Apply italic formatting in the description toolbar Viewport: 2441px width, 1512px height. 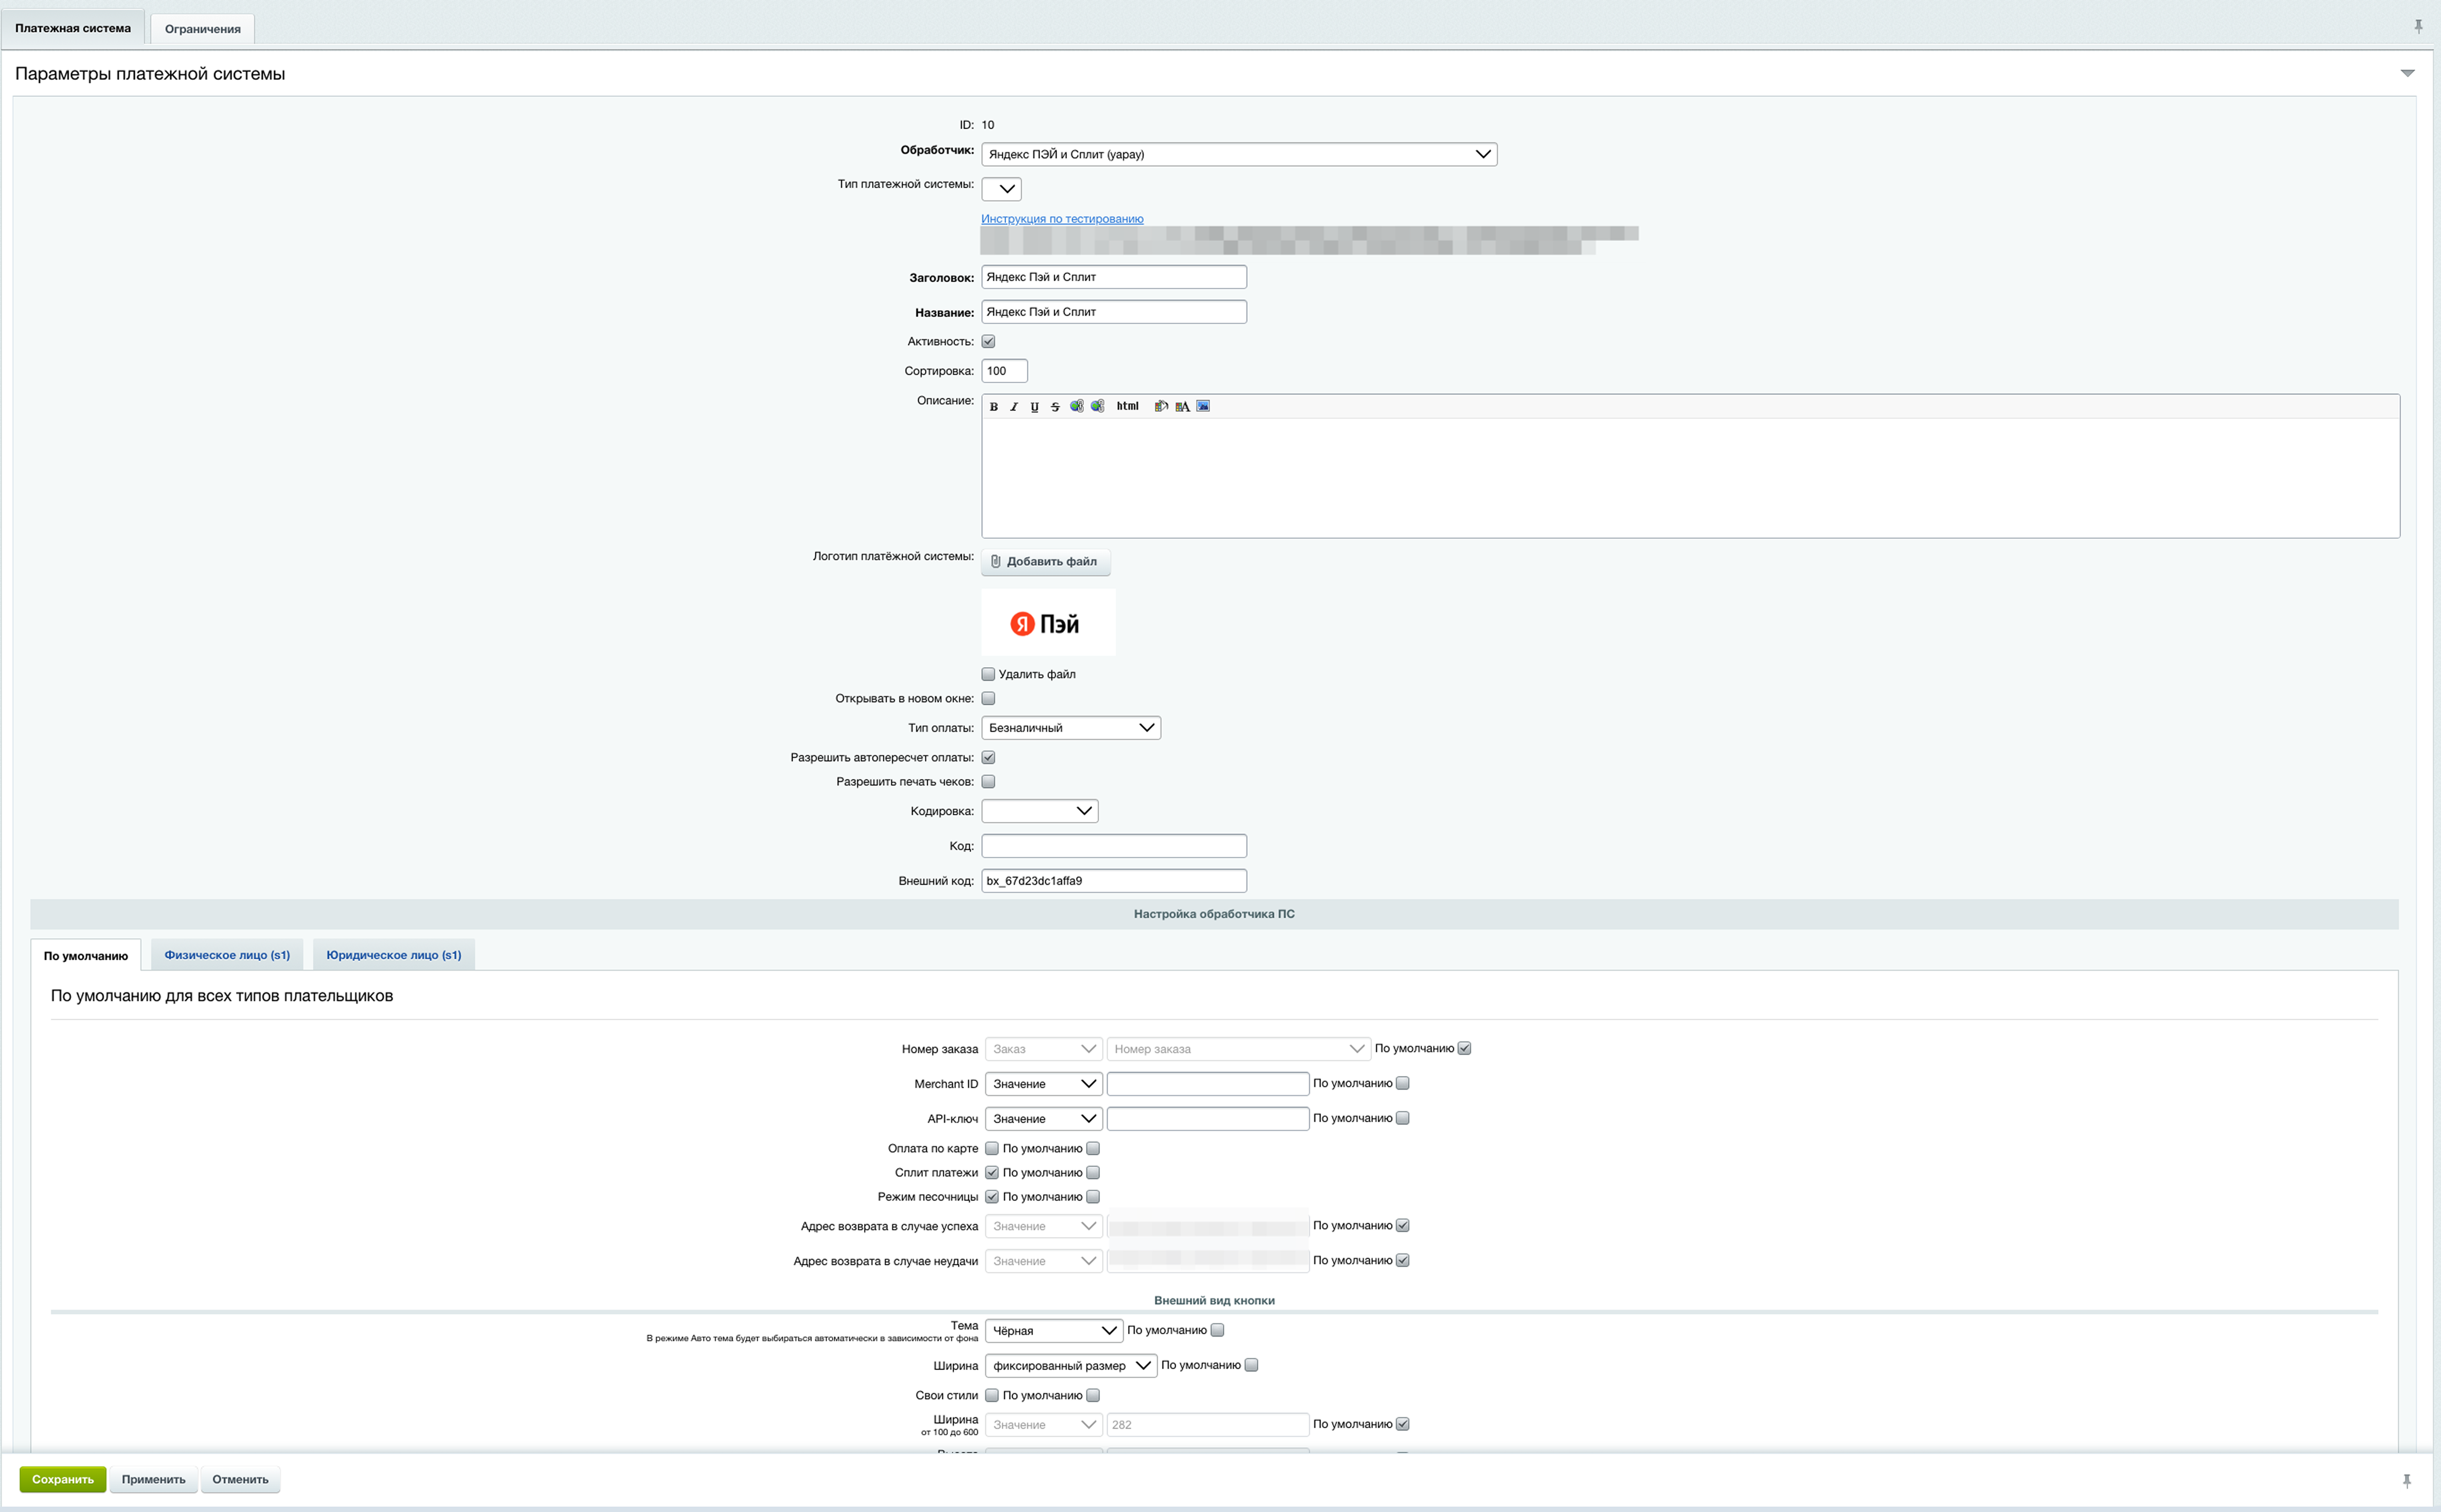pyautogui.click(x=1013, y=406)
